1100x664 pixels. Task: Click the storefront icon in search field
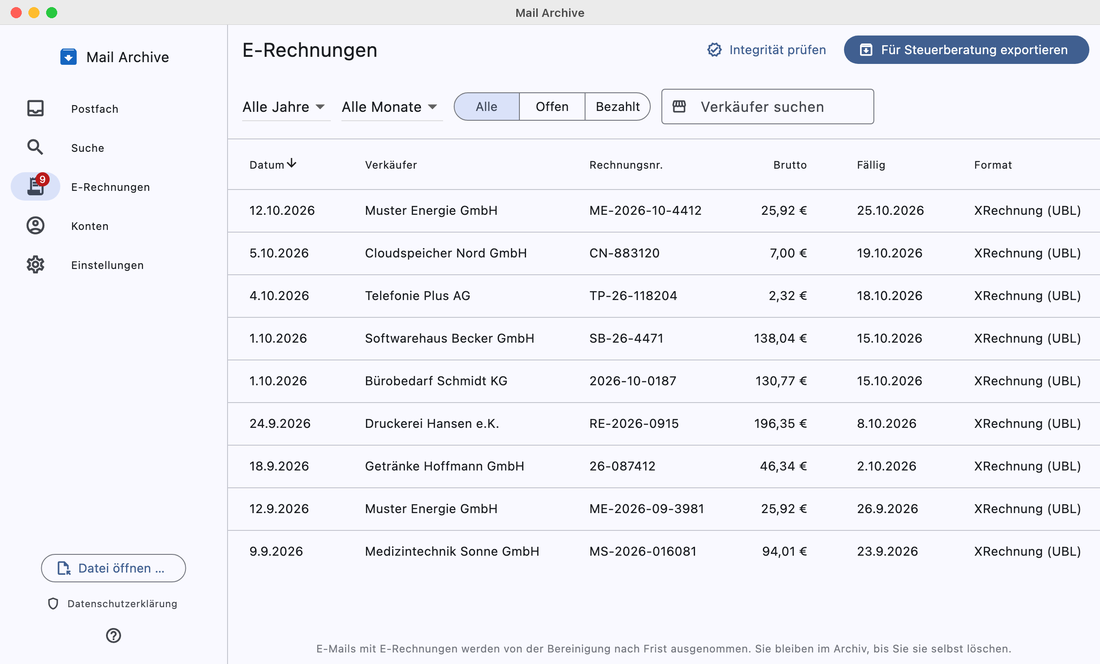679,107
